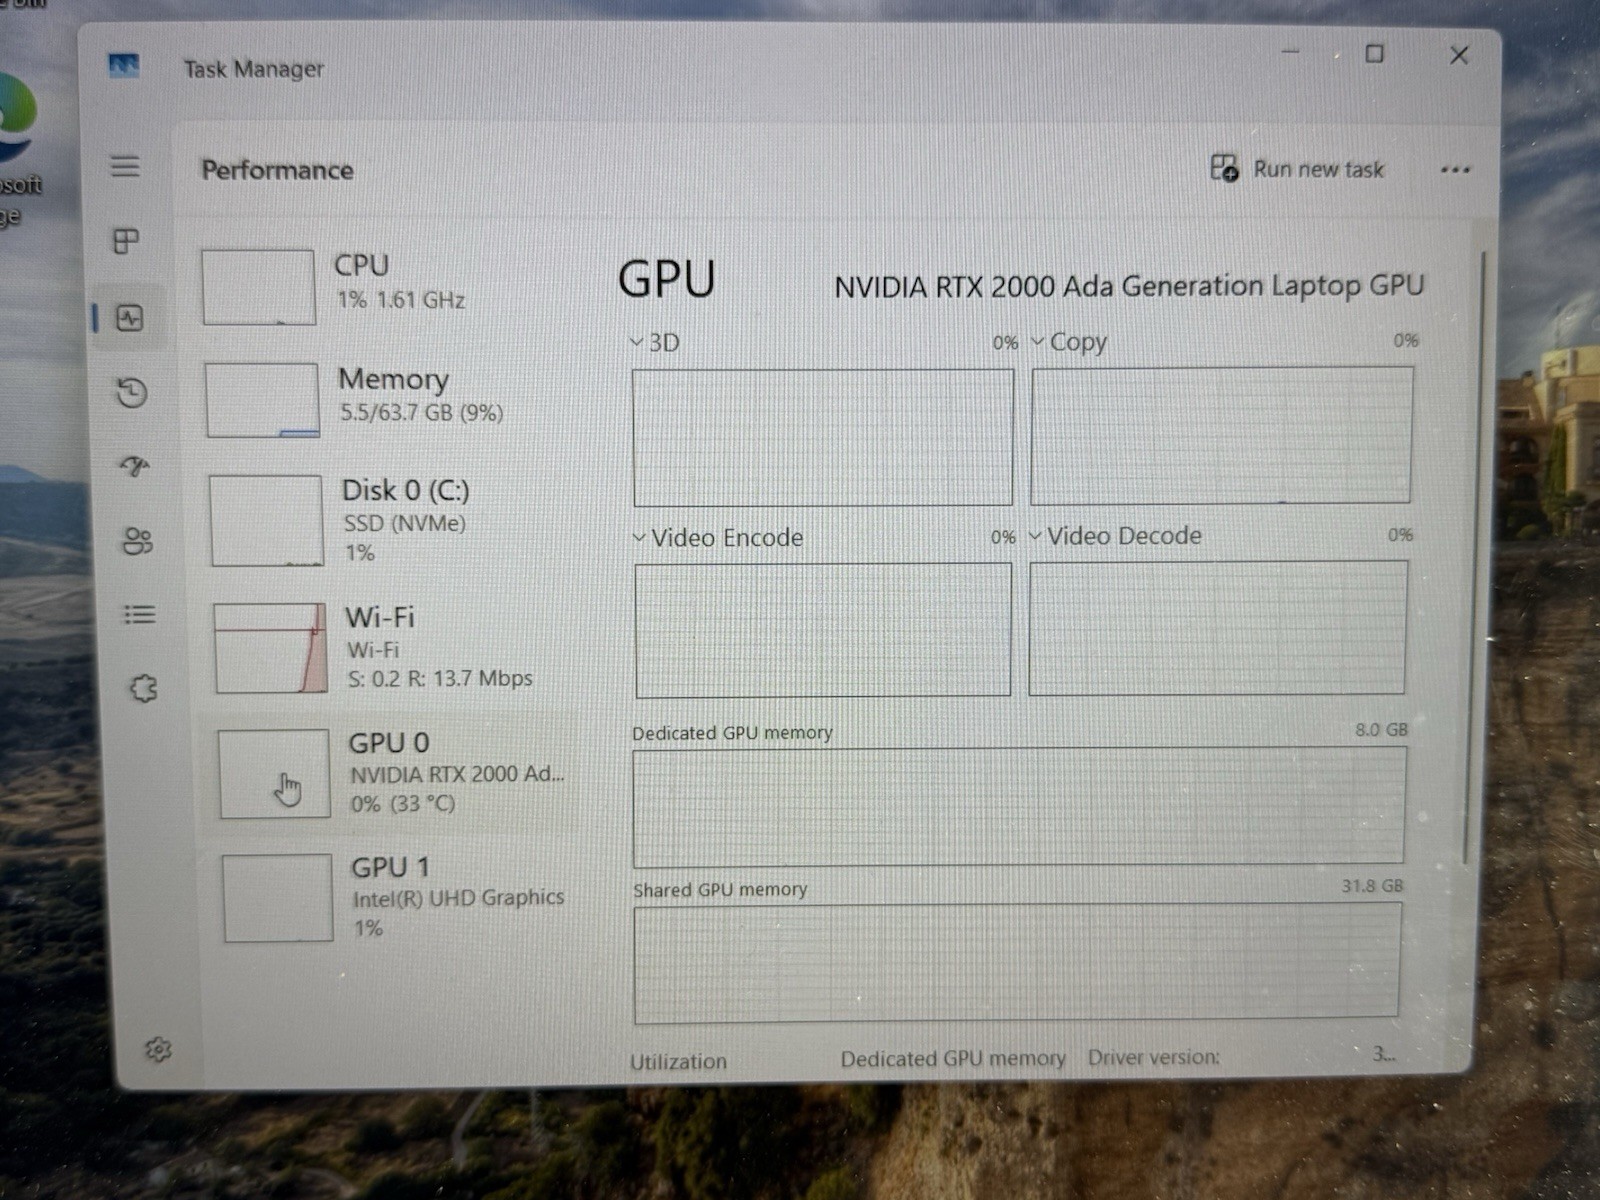Click the 3D engine utilization graph
The height and width of the screenshot is (1200, 1600).
[823, 437]
